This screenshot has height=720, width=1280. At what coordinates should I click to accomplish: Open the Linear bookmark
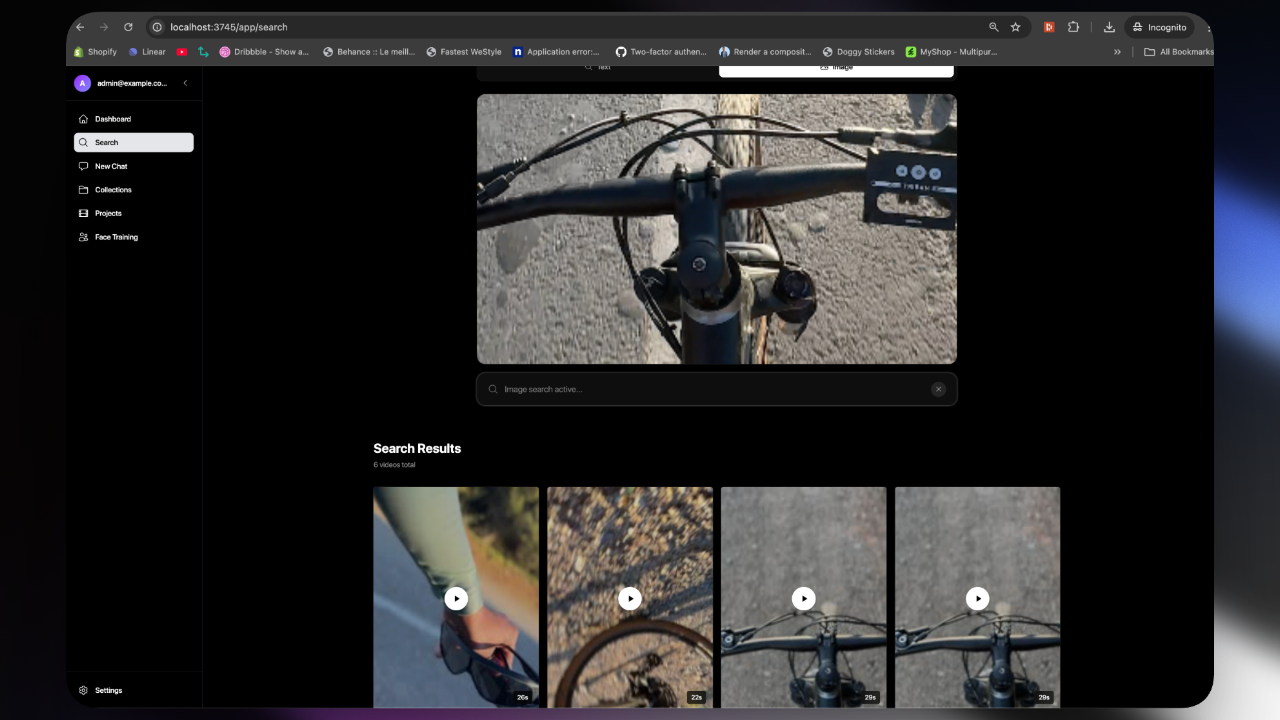147,52
